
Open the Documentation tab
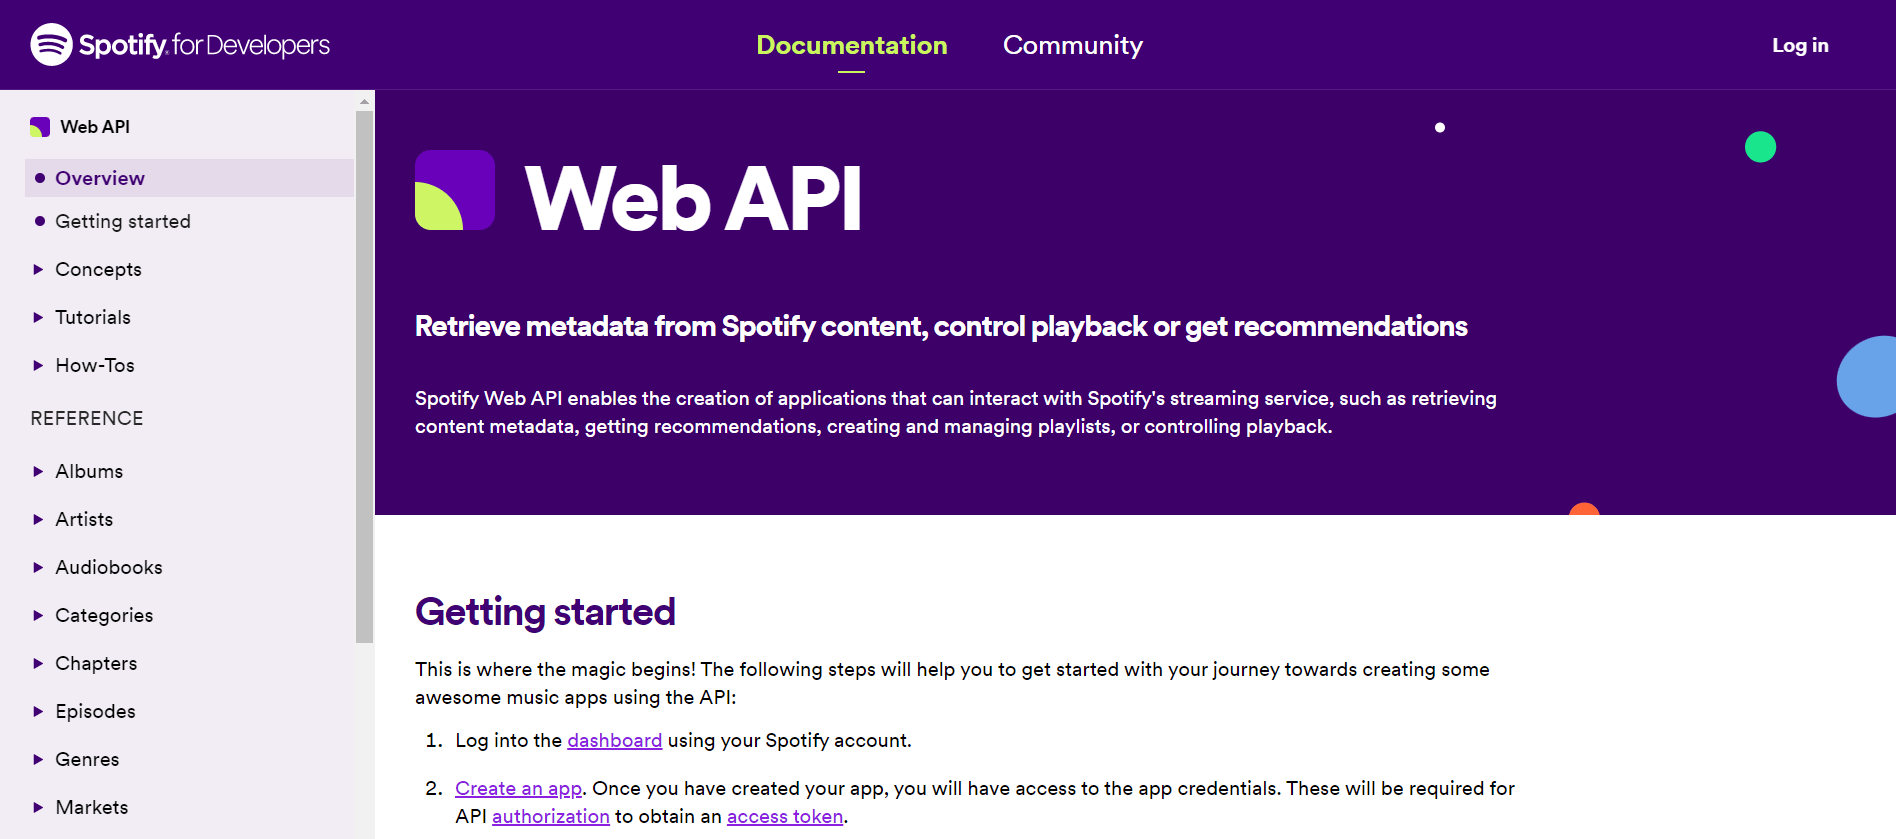pyautogui.click(x=851, y=45)
